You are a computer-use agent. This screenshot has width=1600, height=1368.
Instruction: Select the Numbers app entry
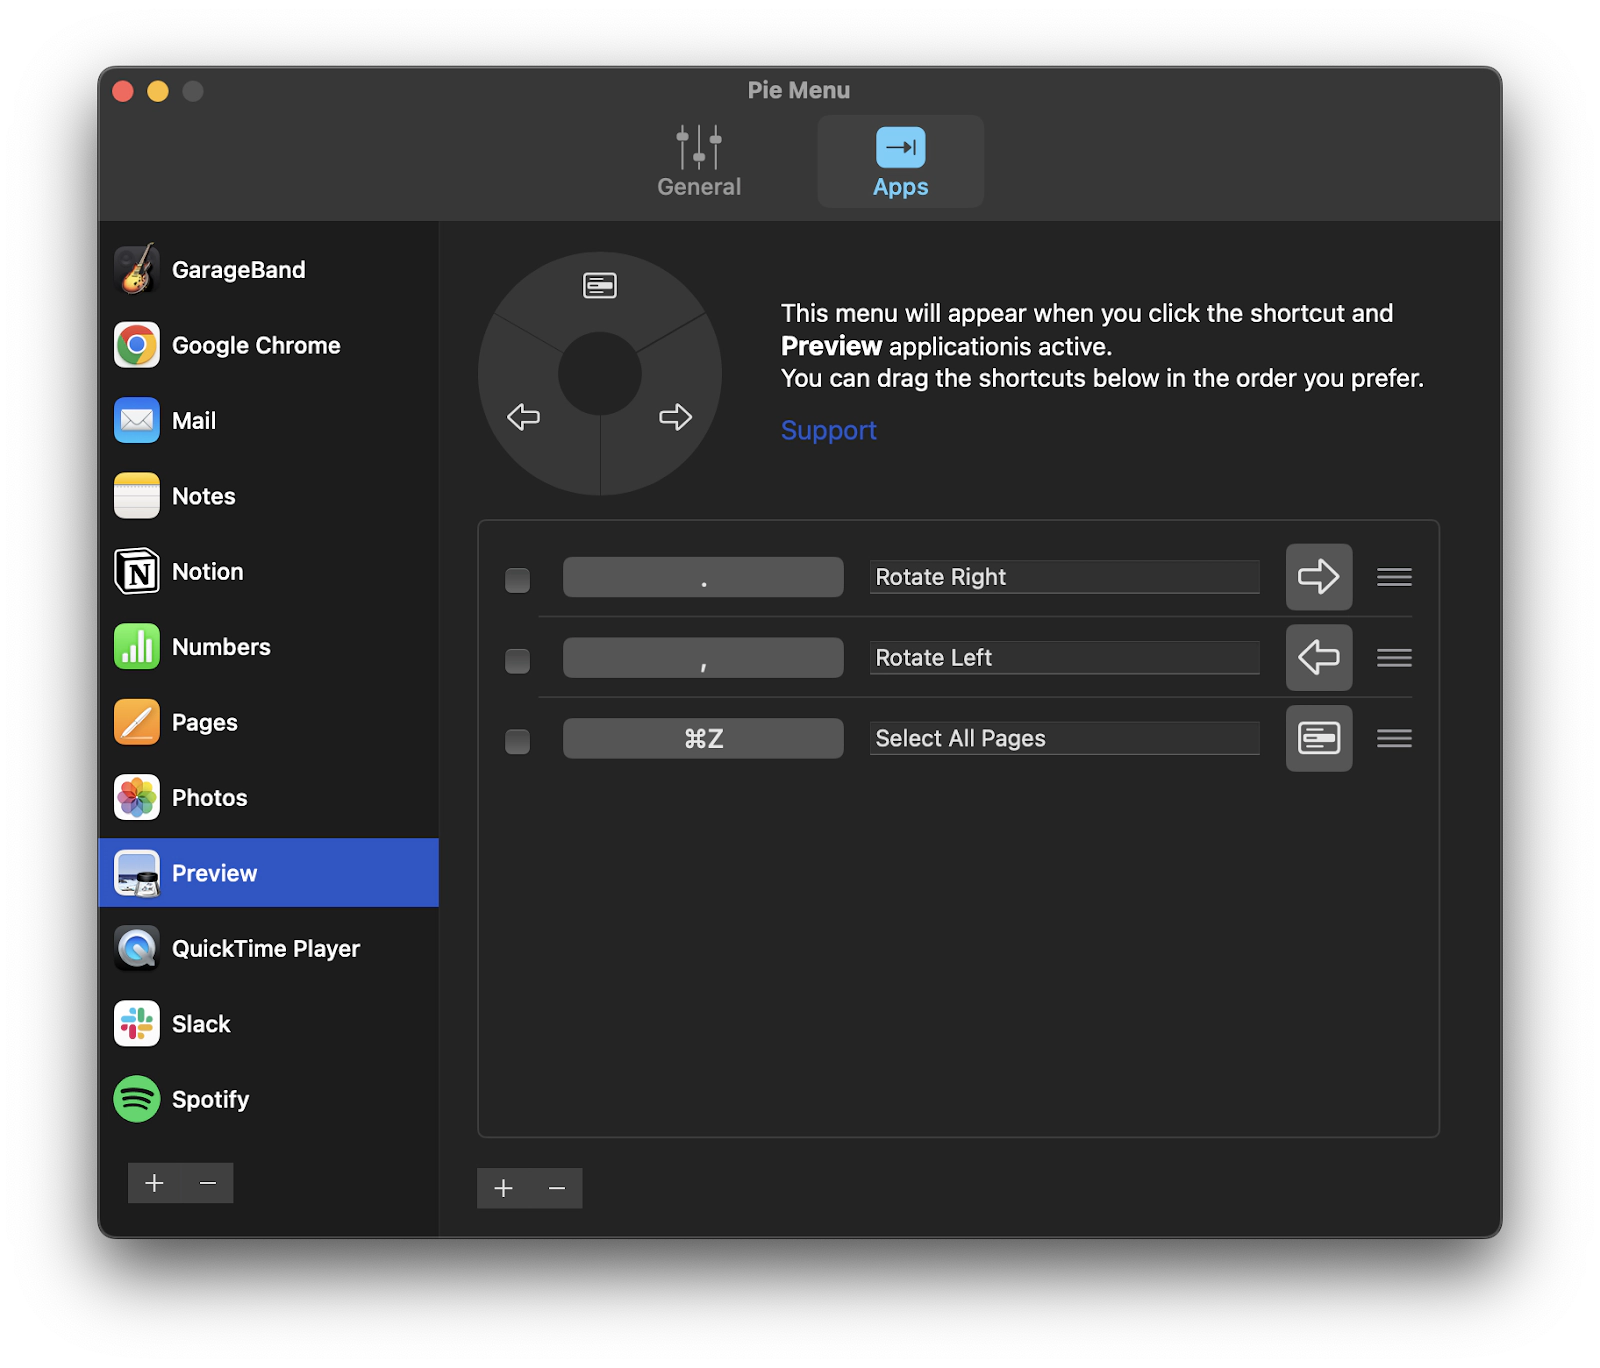click(268, 647)
